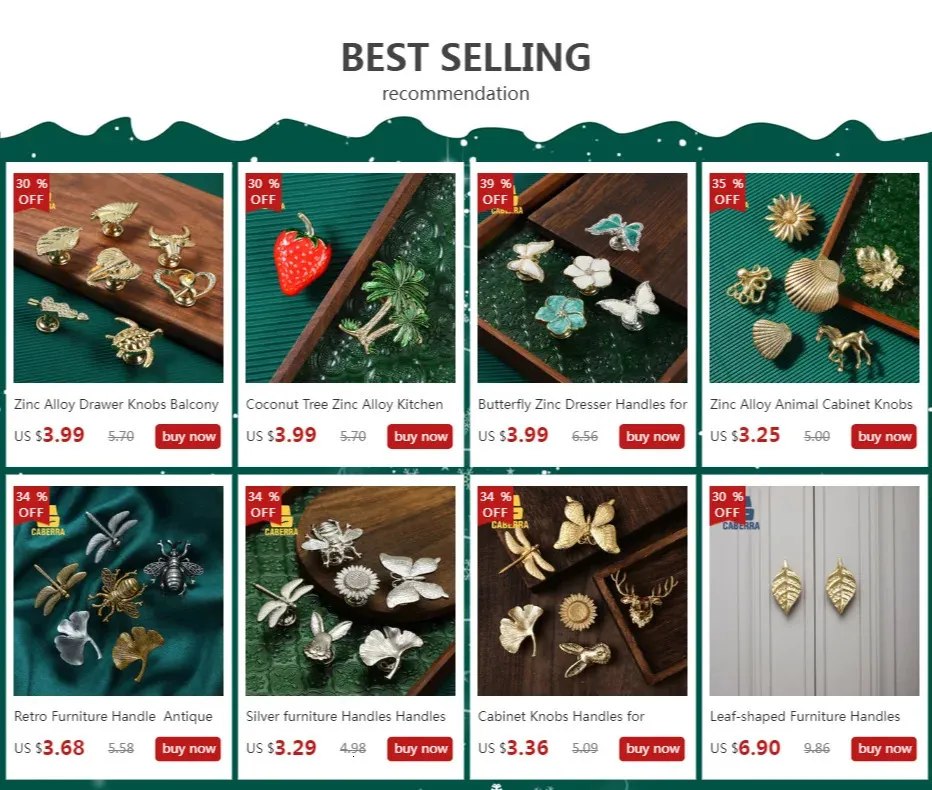This screenshot has width=932, height=790.
Task: View the Retro Furniture Handle dragonfly image
Action: [x=118, y=591]
